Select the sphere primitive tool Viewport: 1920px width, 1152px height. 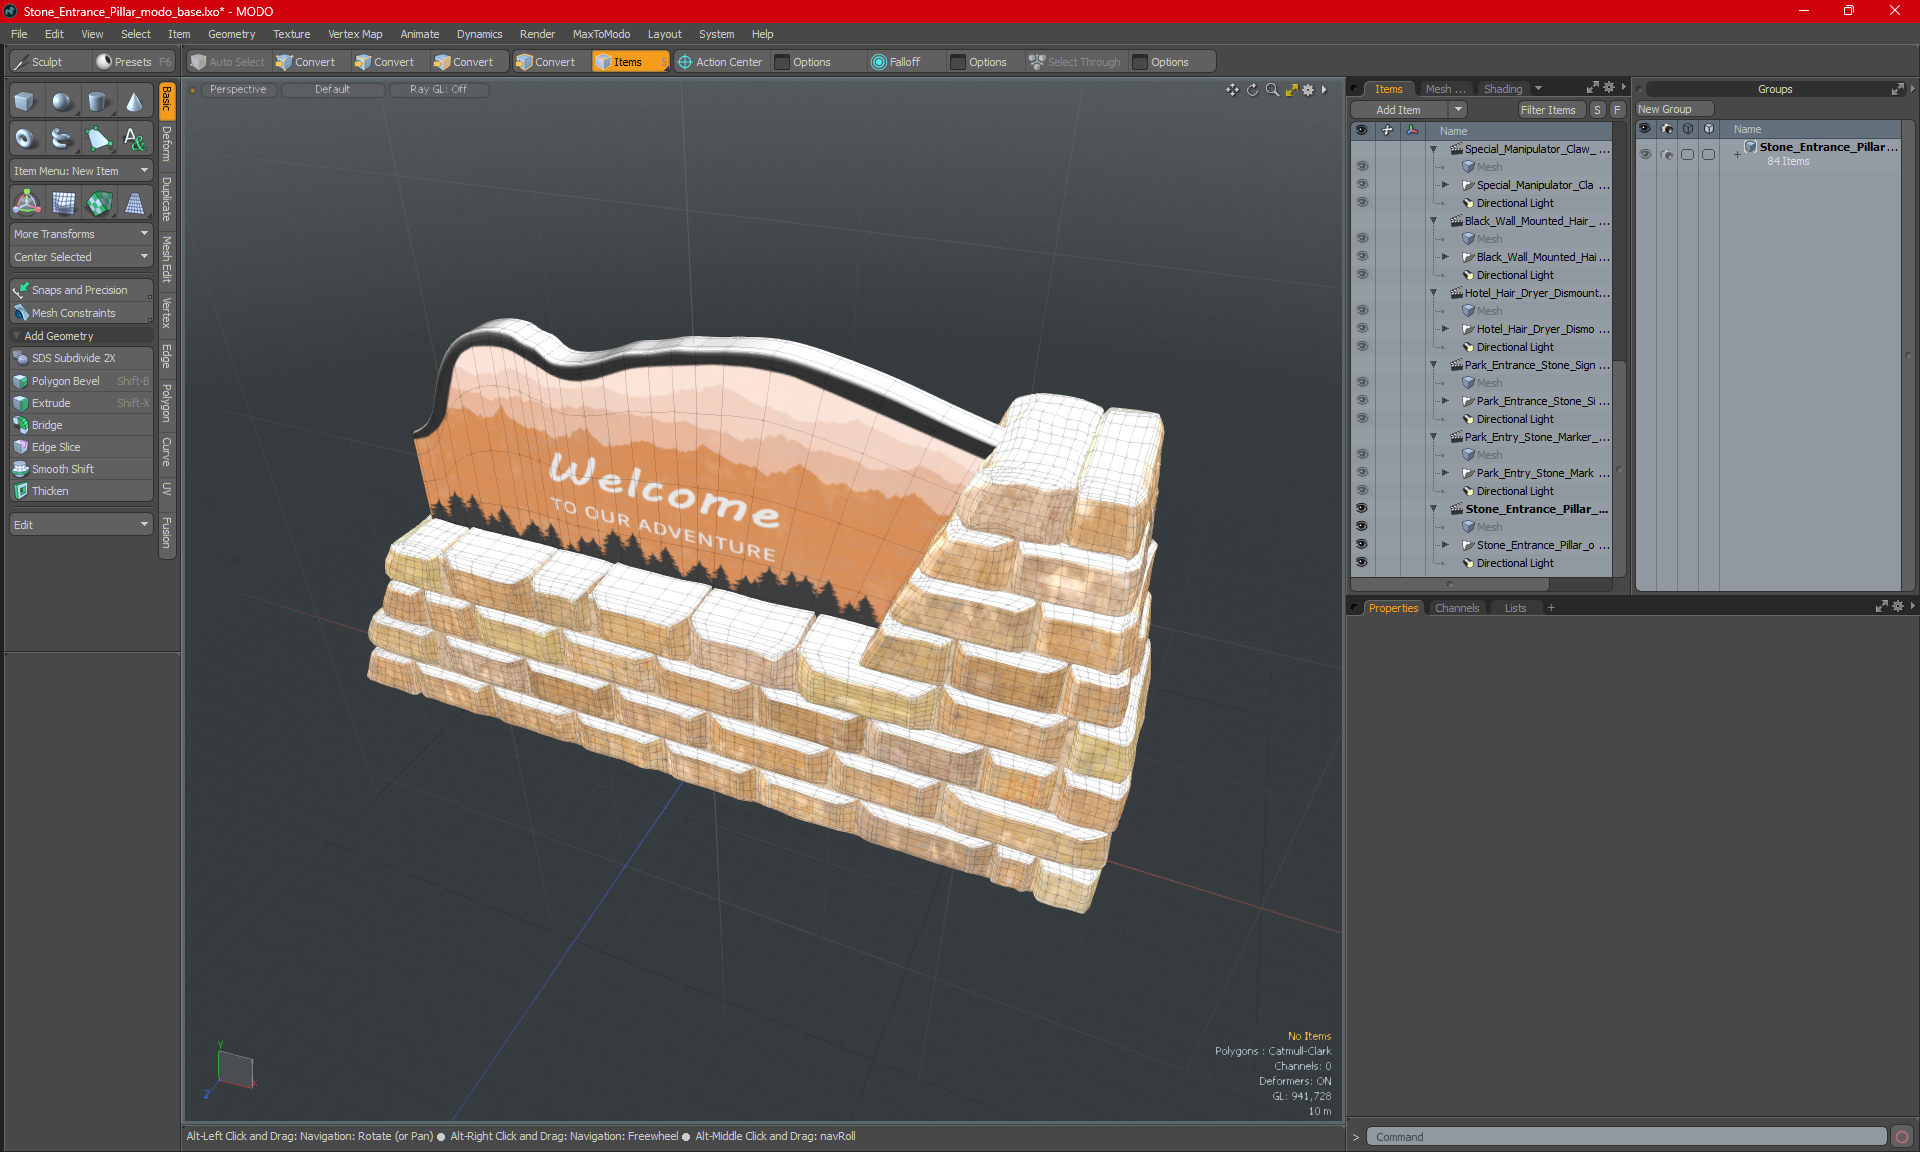click(62, 101)
